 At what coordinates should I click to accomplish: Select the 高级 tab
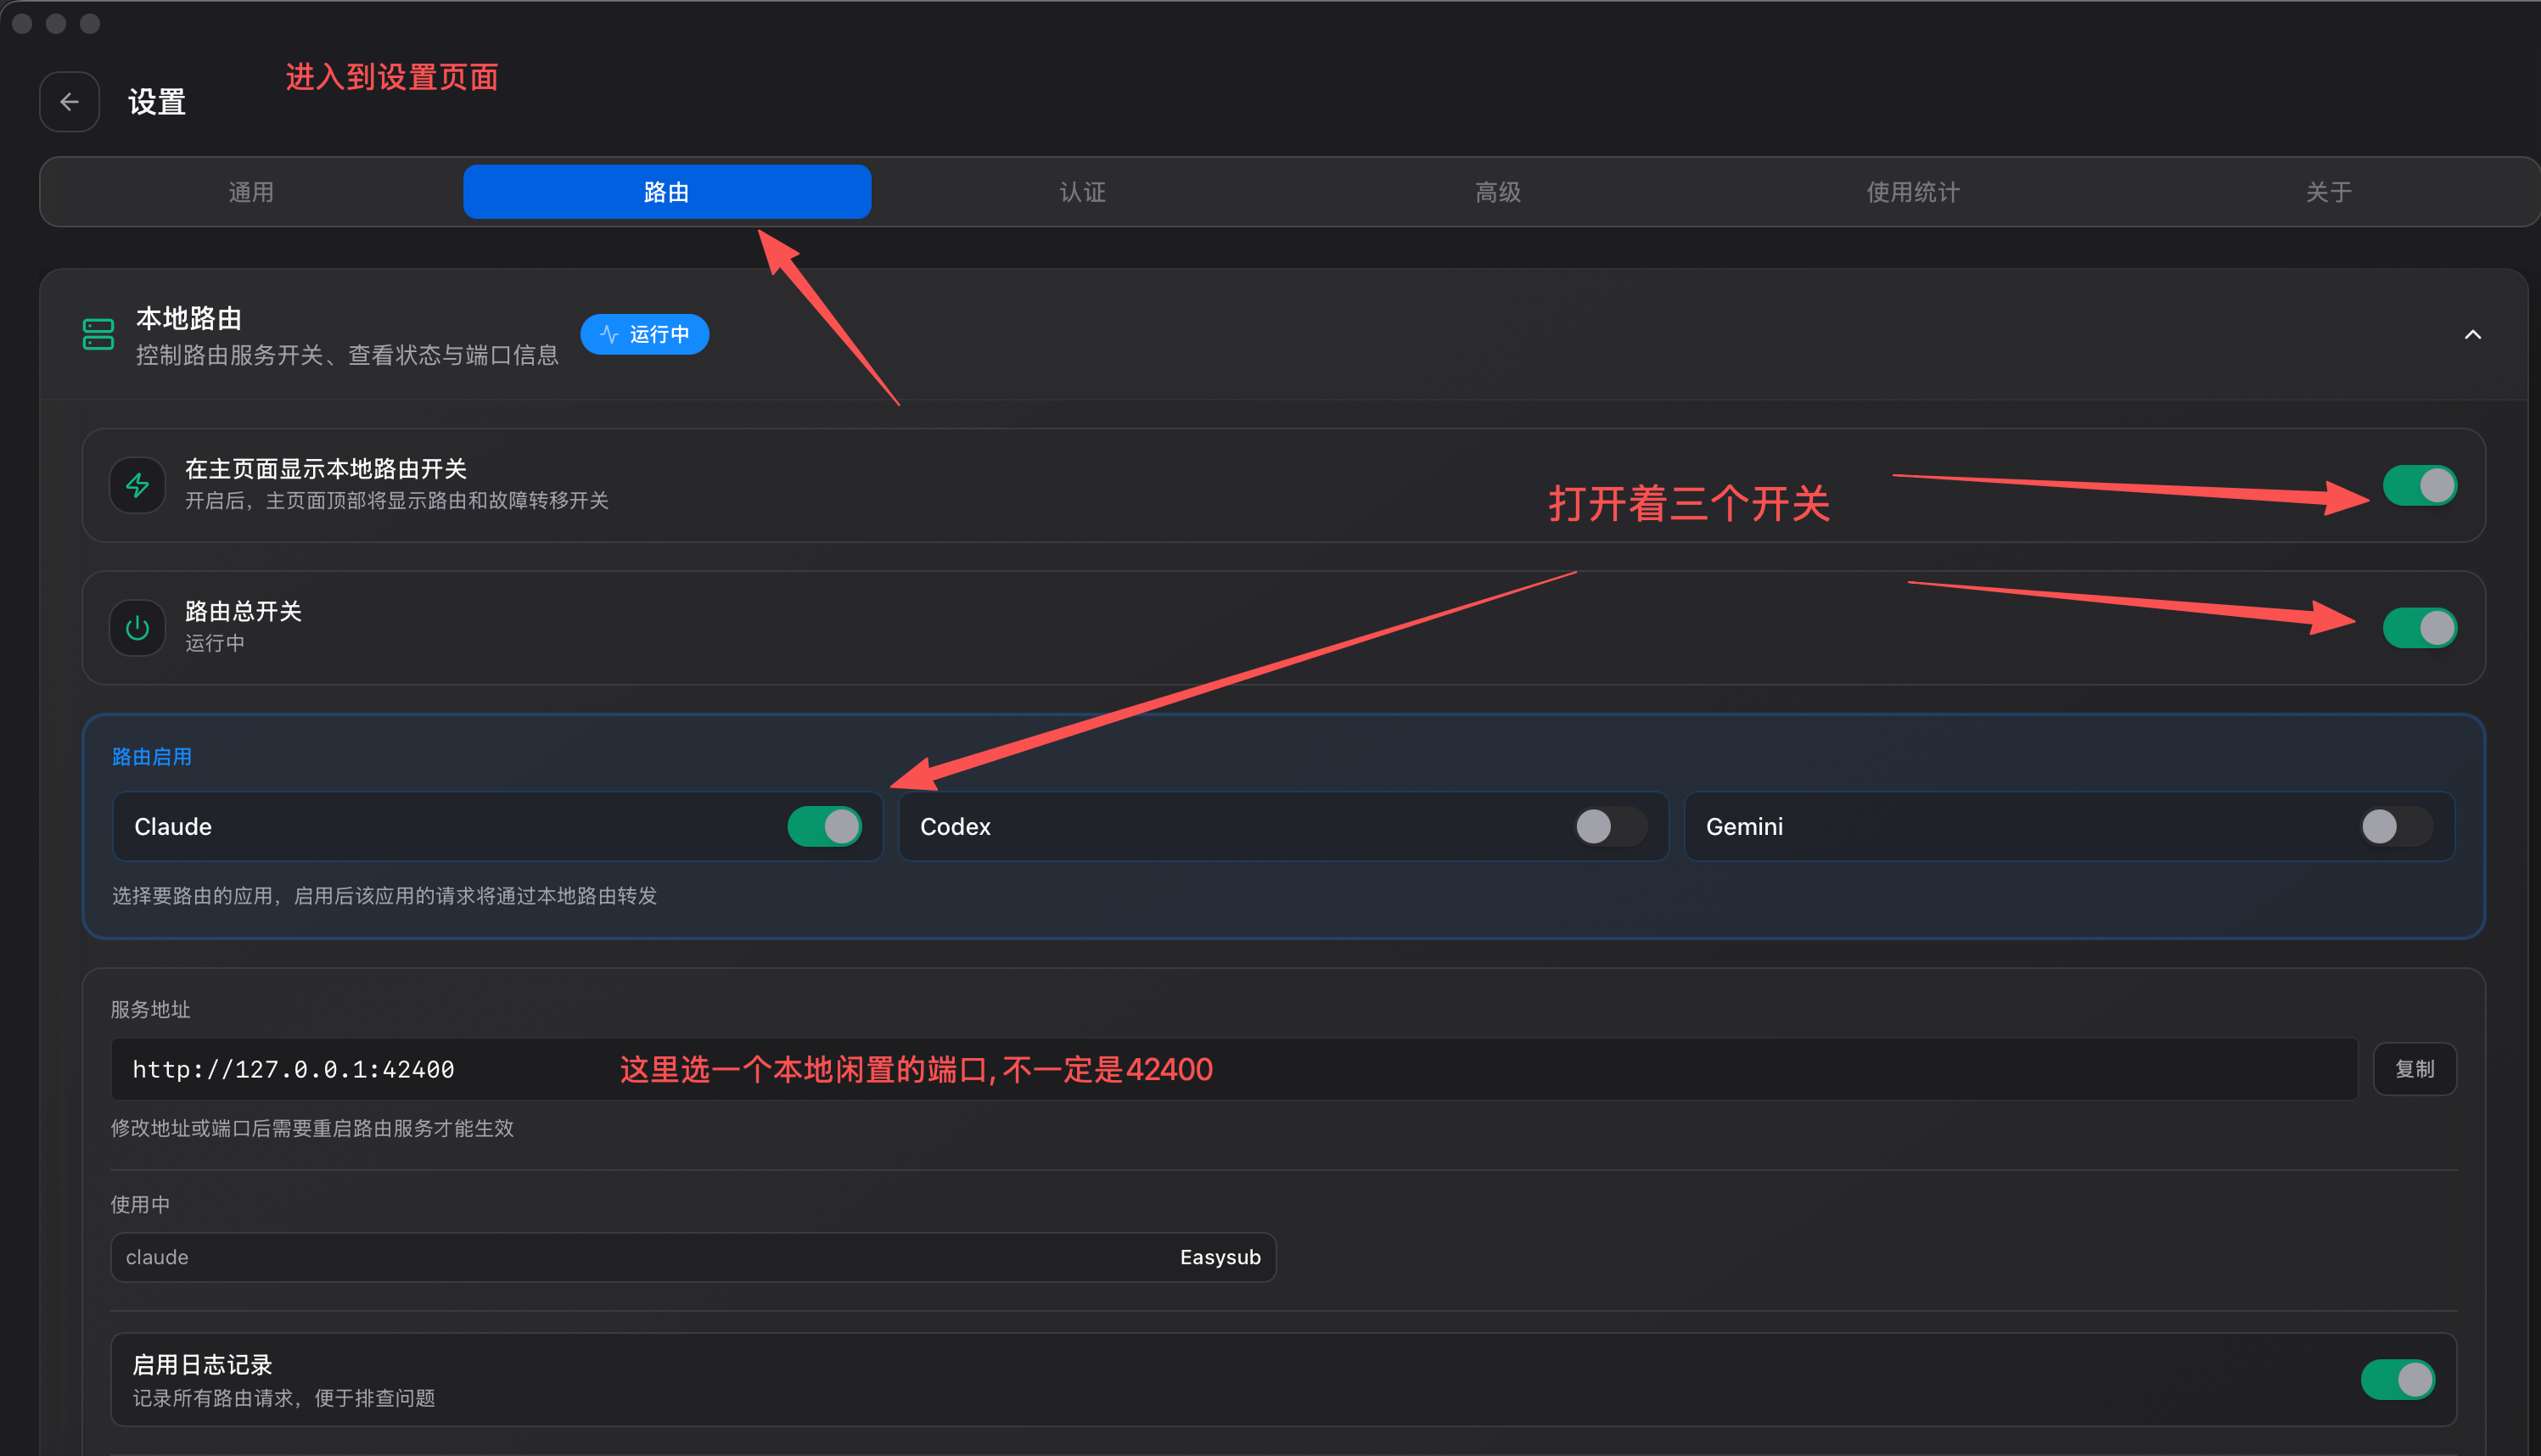point(1498,192)
